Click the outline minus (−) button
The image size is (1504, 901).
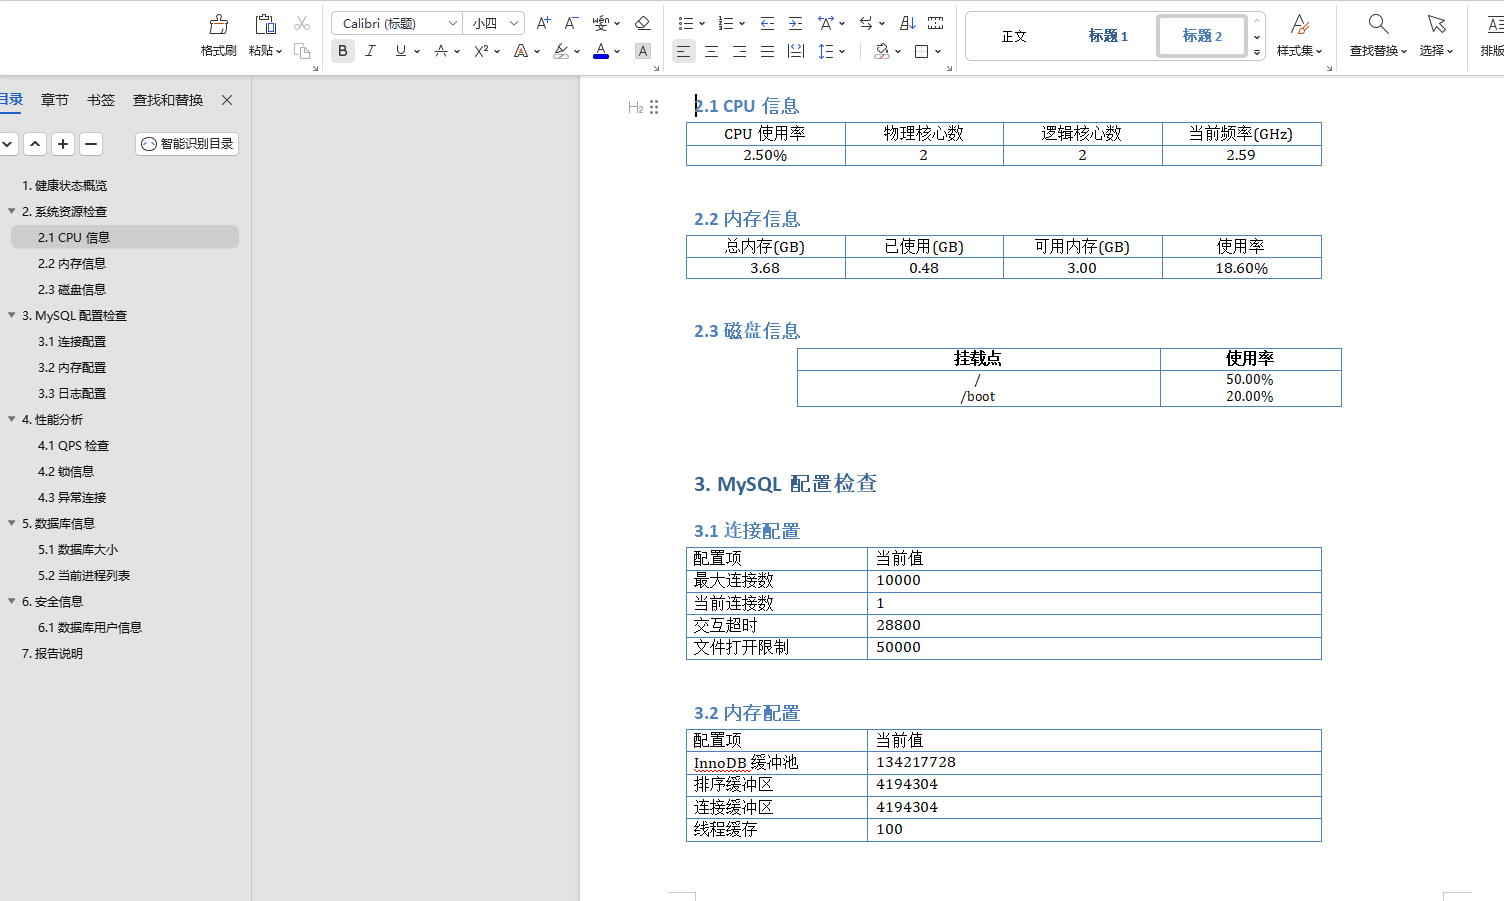(x=91, y=144)
